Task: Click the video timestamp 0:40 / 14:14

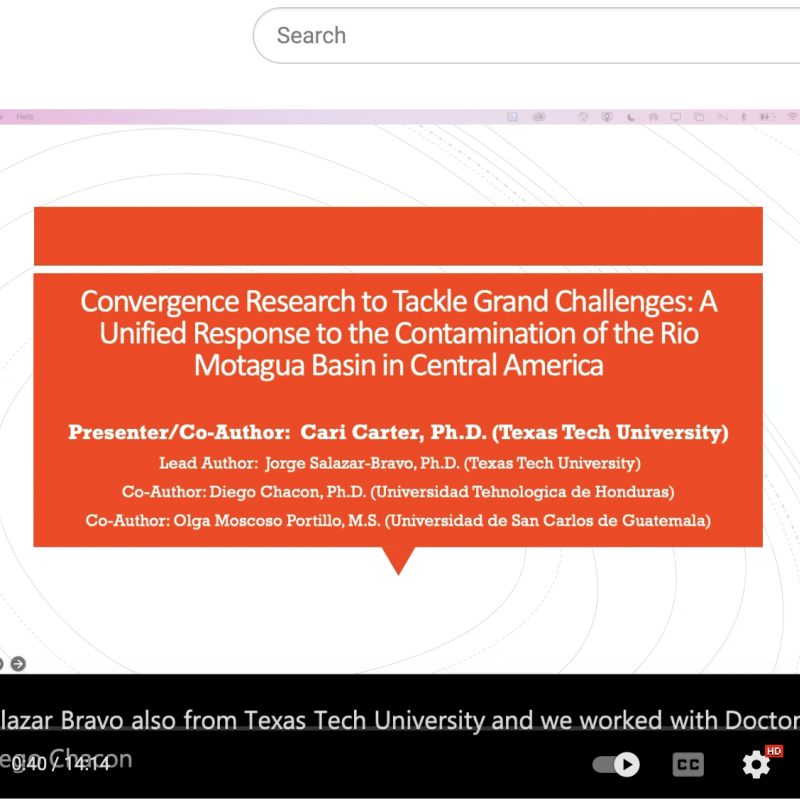Action: pos(60,762)
